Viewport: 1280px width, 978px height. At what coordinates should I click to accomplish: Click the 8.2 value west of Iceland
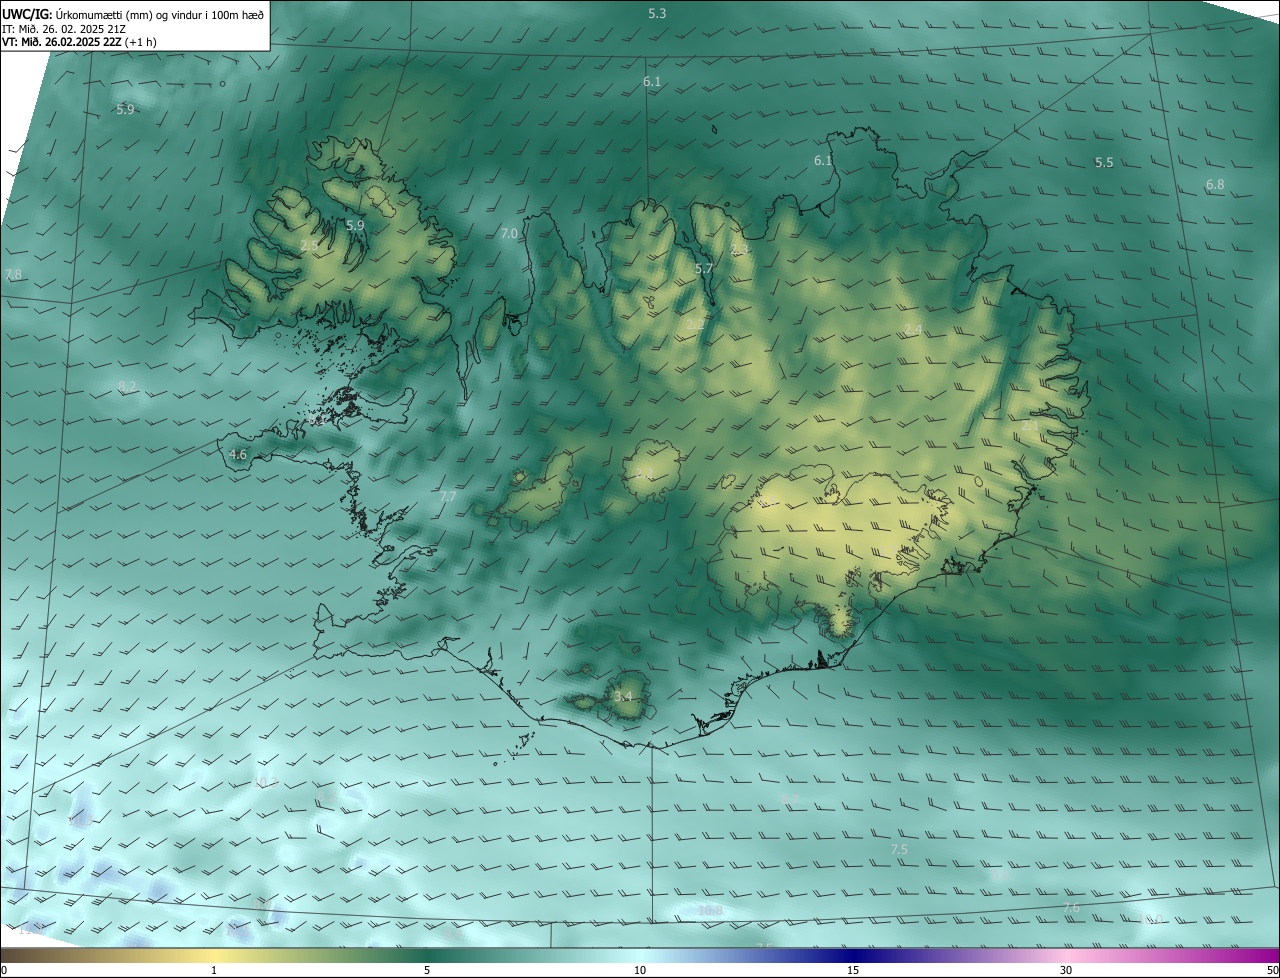click(127, 386)
